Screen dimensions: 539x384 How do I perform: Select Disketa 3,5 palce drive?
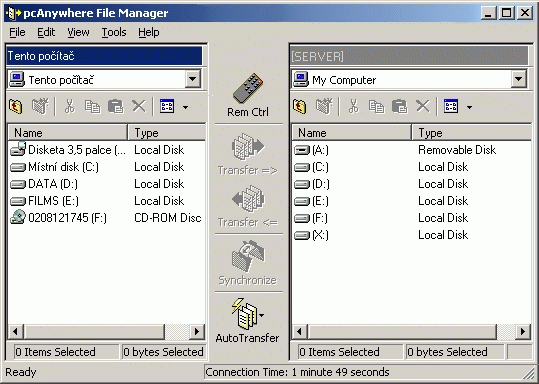(68, 150)
